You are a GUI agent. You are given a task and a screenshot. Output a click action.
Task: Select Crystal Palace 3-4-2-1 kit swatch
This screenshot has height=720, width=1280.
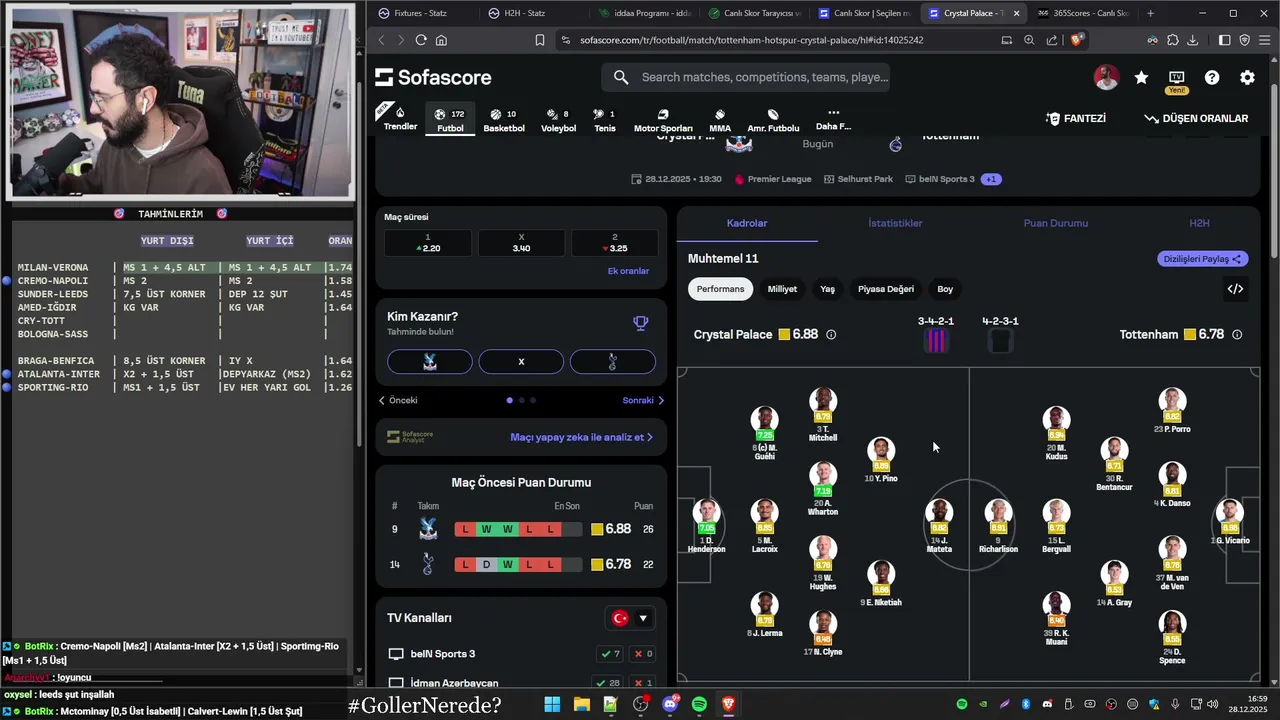tap(936, 341)
